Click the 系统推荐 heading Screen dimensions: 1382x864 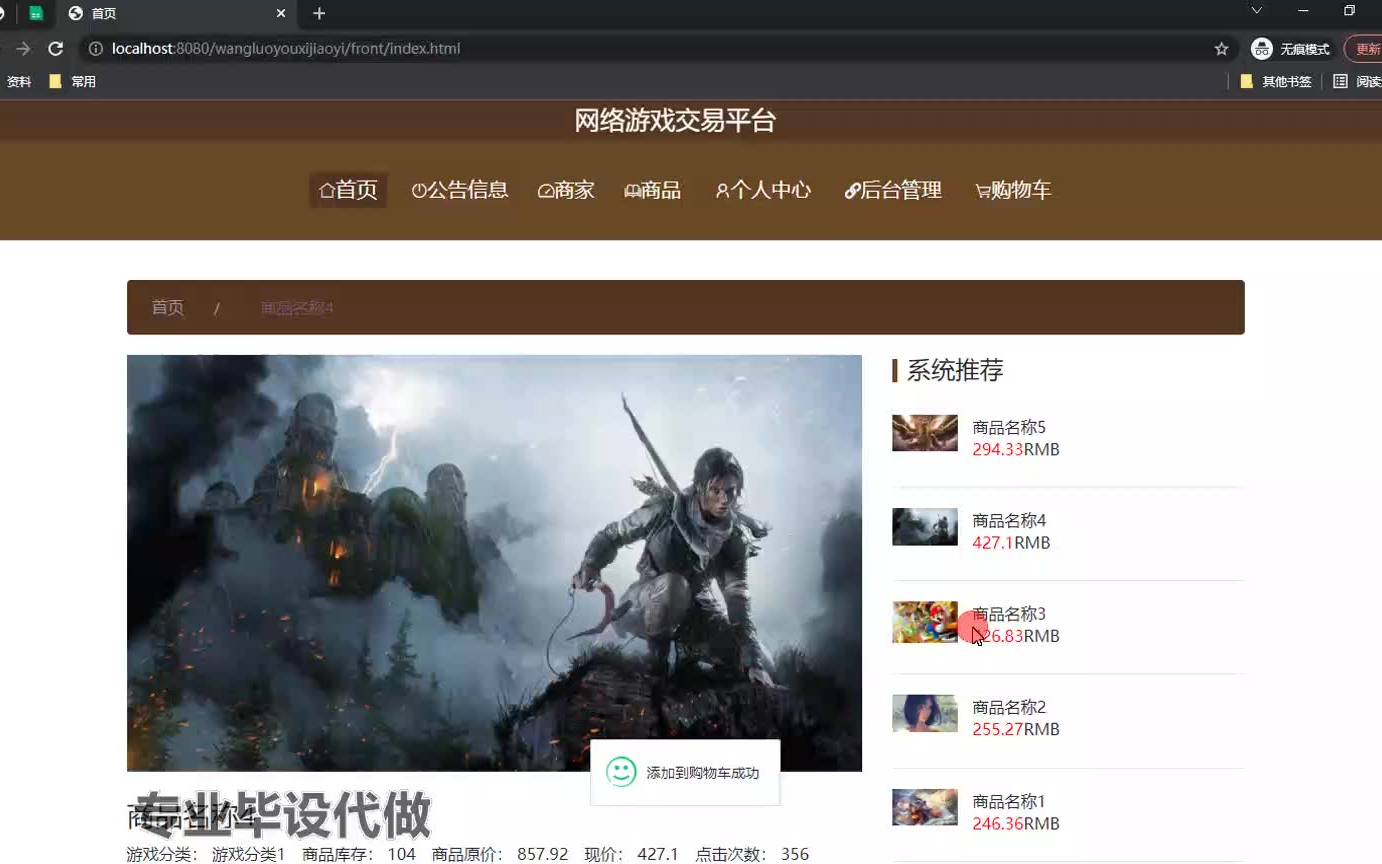pyautogui.click(x=955, y=370)
